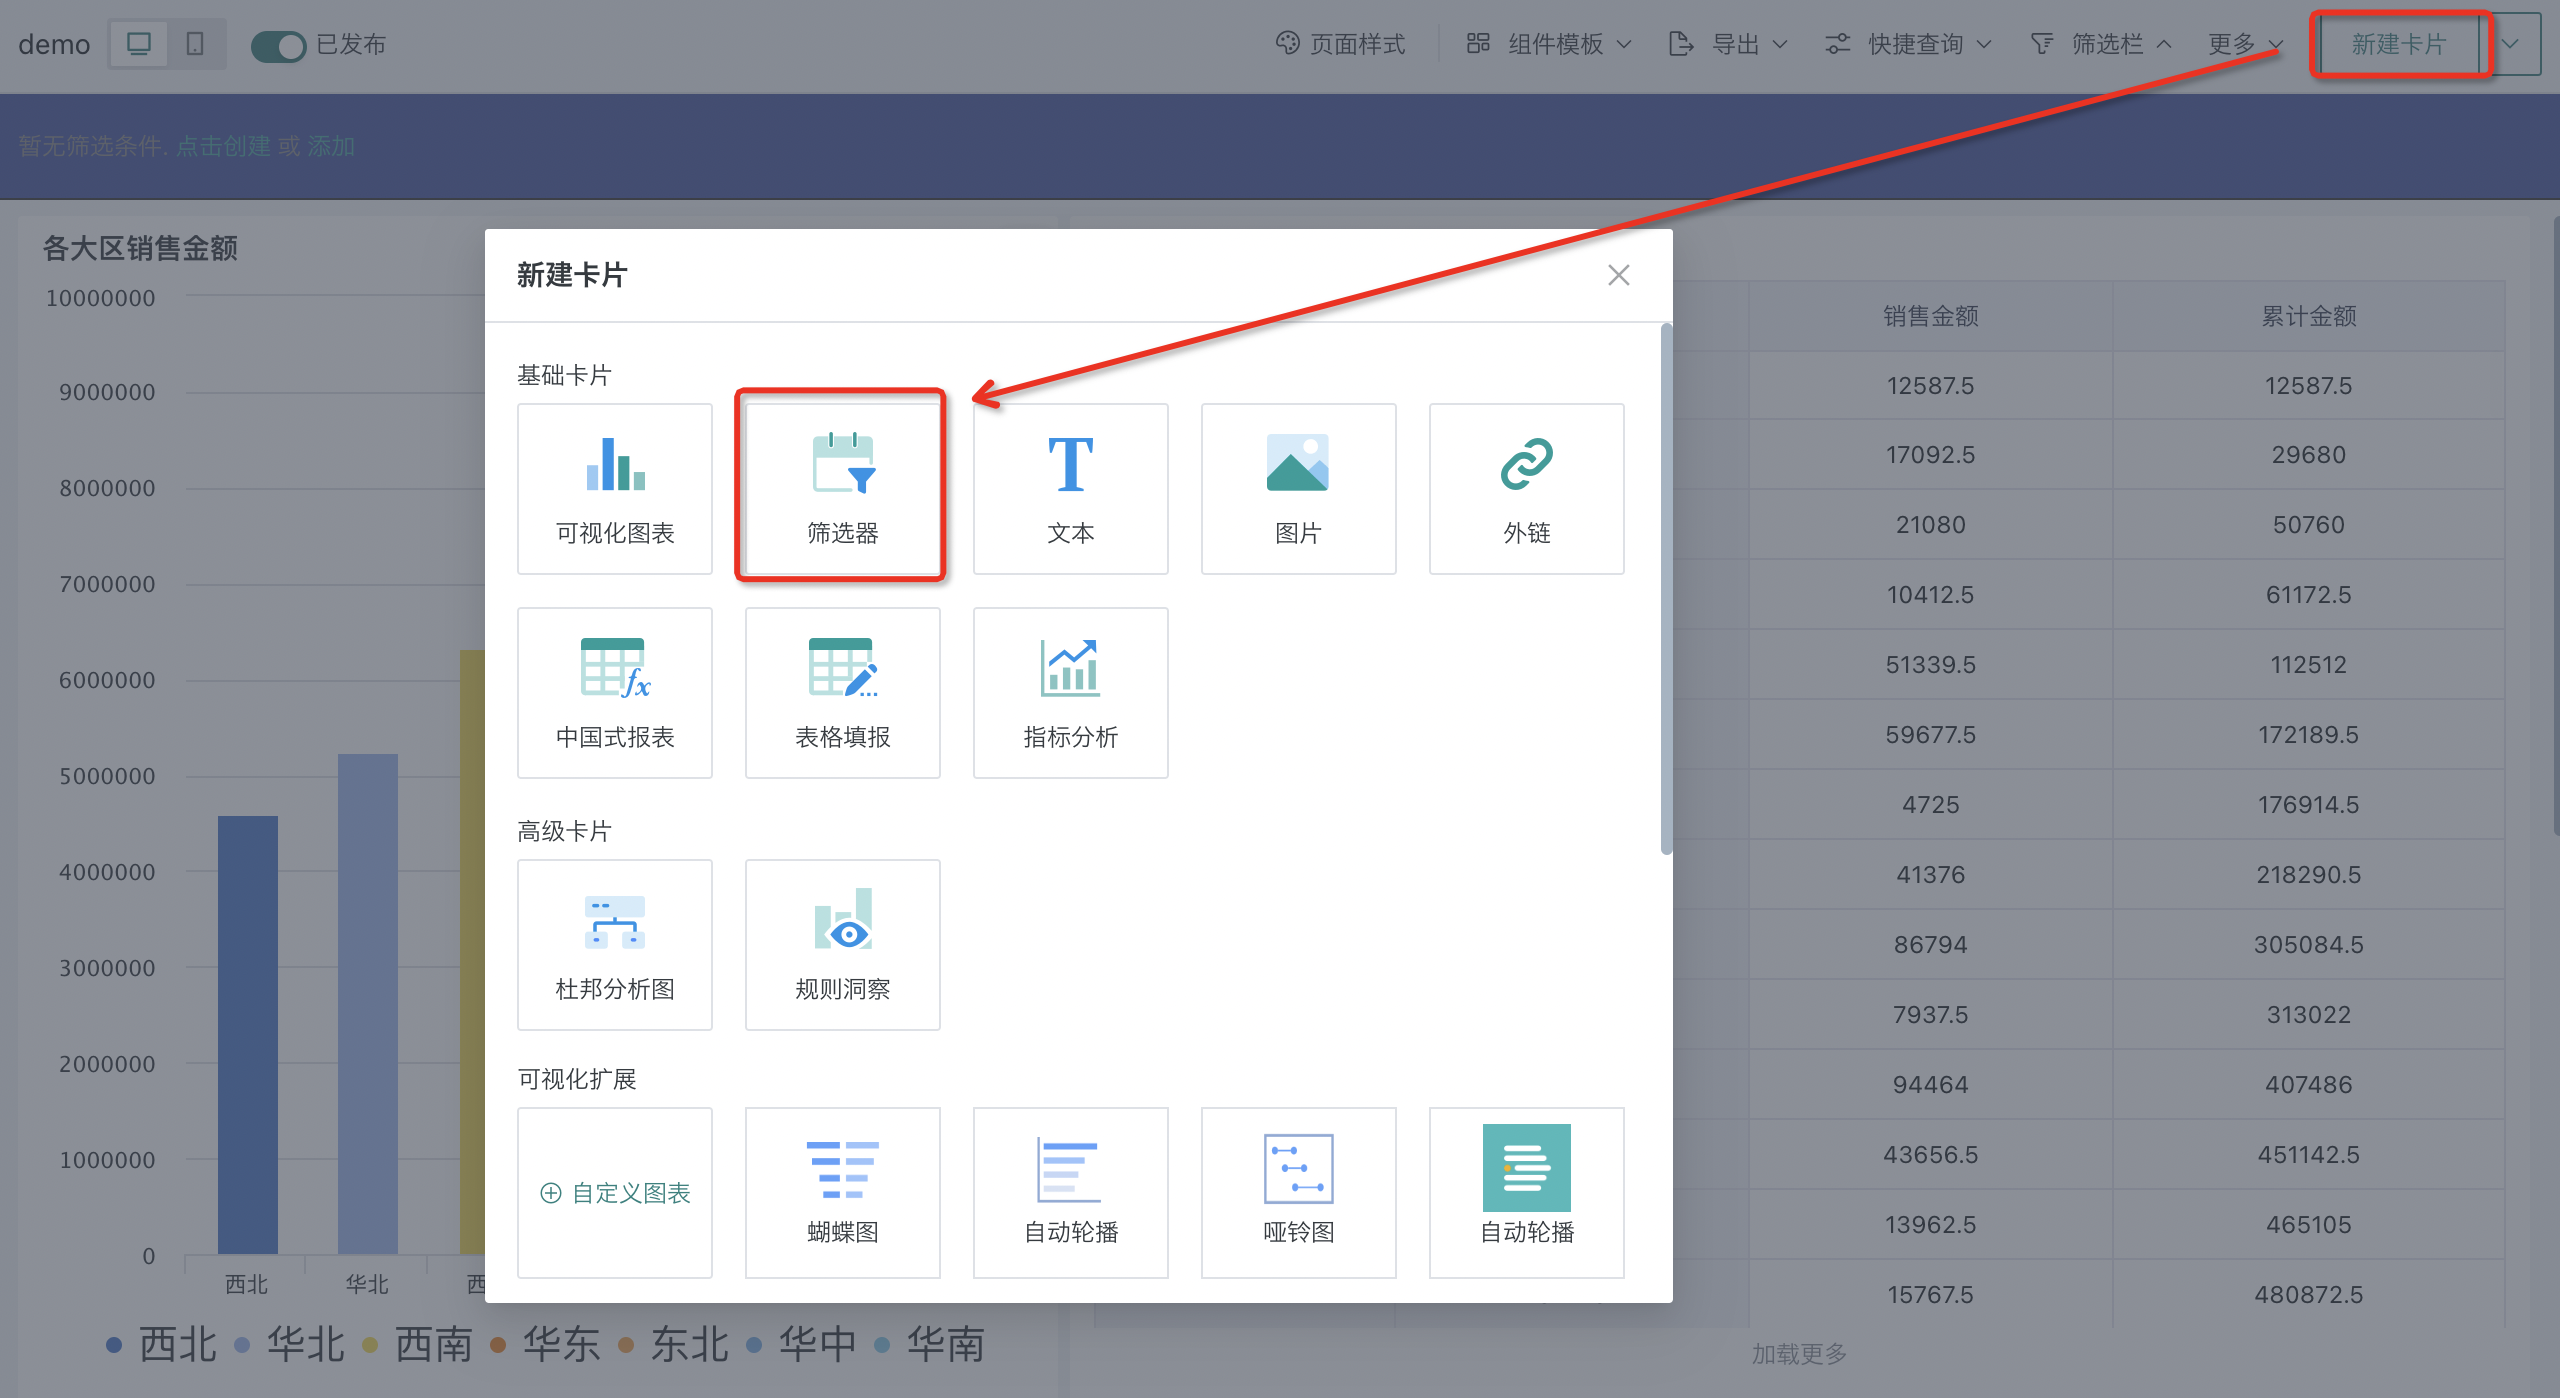This screenshot has width=2560, height=1398.
Task: Select the 蝴蝶图 butterfly chart
Action: [842, 1193]
